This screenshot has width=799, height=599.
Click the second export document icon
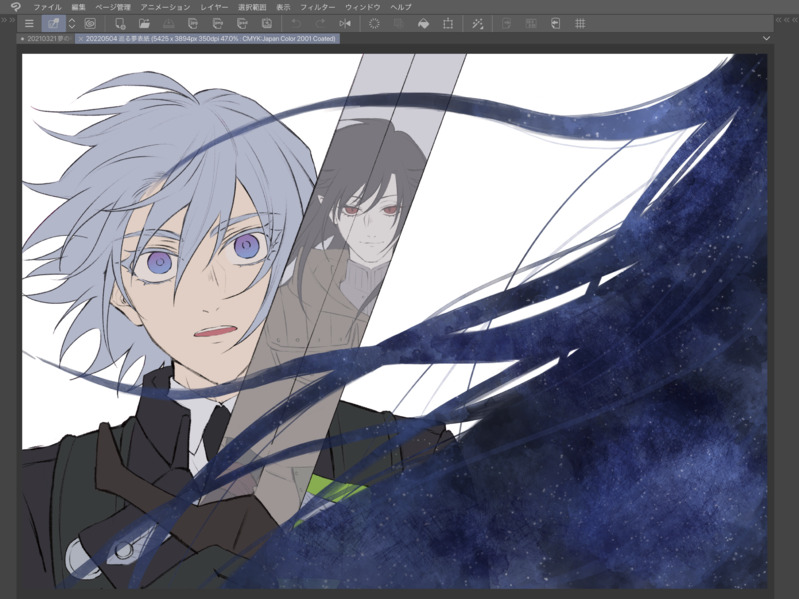pyautogui.click(x=218, y=23)
